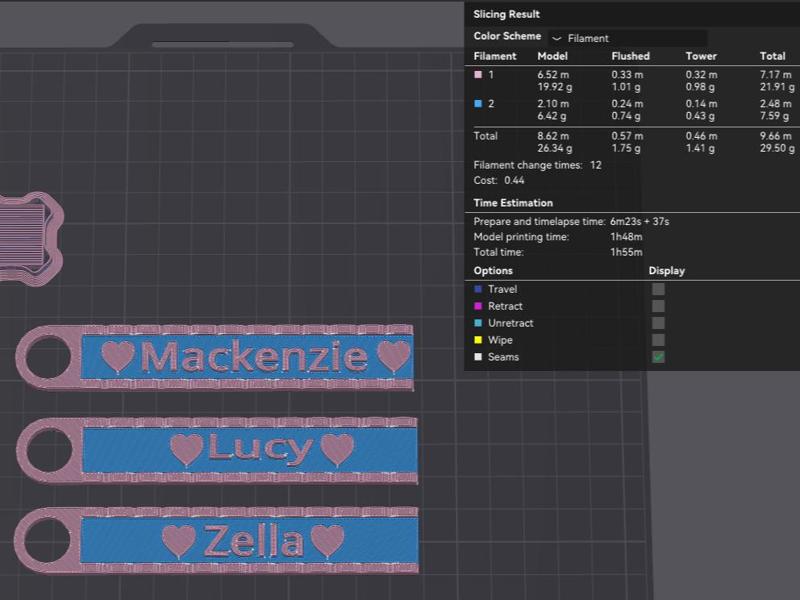
Task: Click the blue swatch for Filament 2
Action: tap(479, 104)
